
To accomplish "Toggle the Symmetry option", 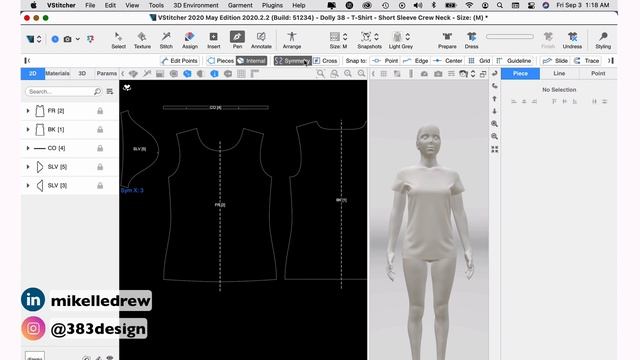I will (x=292, y=61).
